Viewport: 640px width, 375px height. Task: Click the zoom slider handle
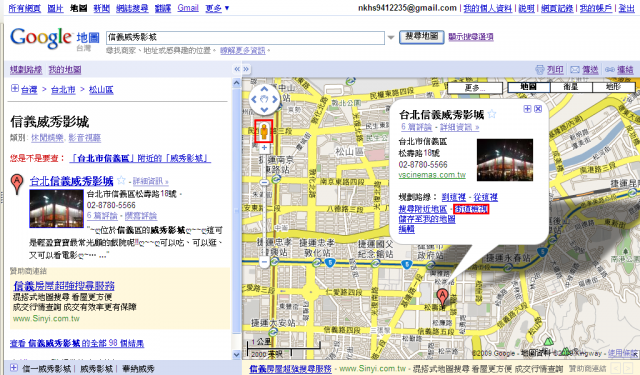click(264, 182)
